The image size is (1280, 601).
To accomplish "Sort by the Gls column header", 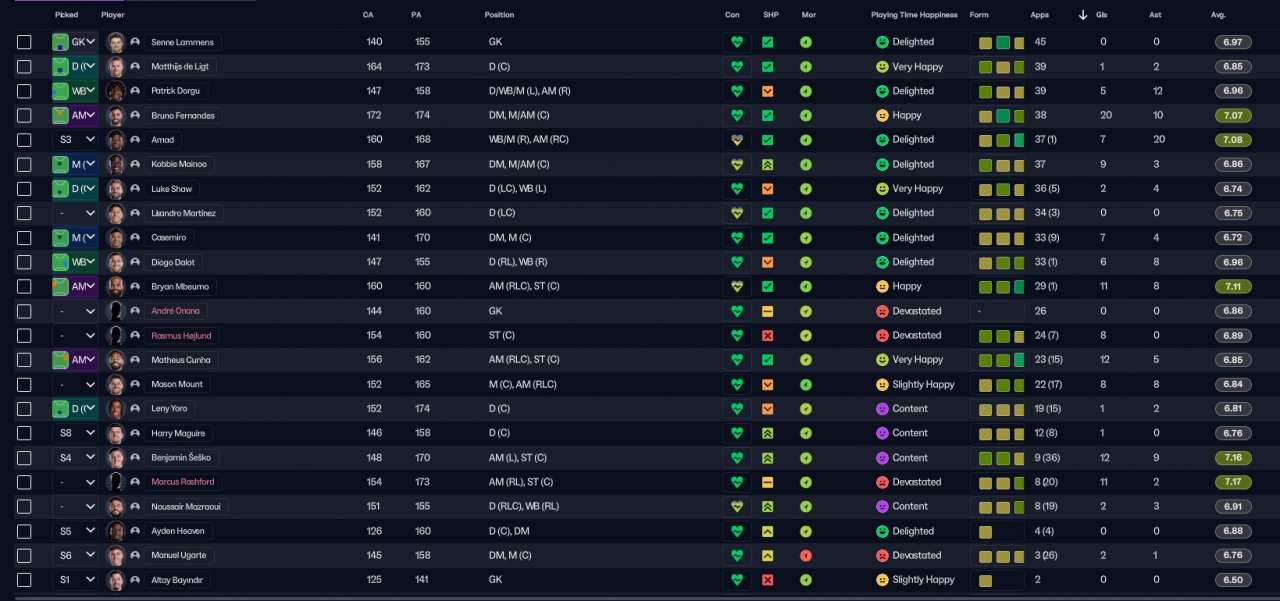I will 1101,15.
